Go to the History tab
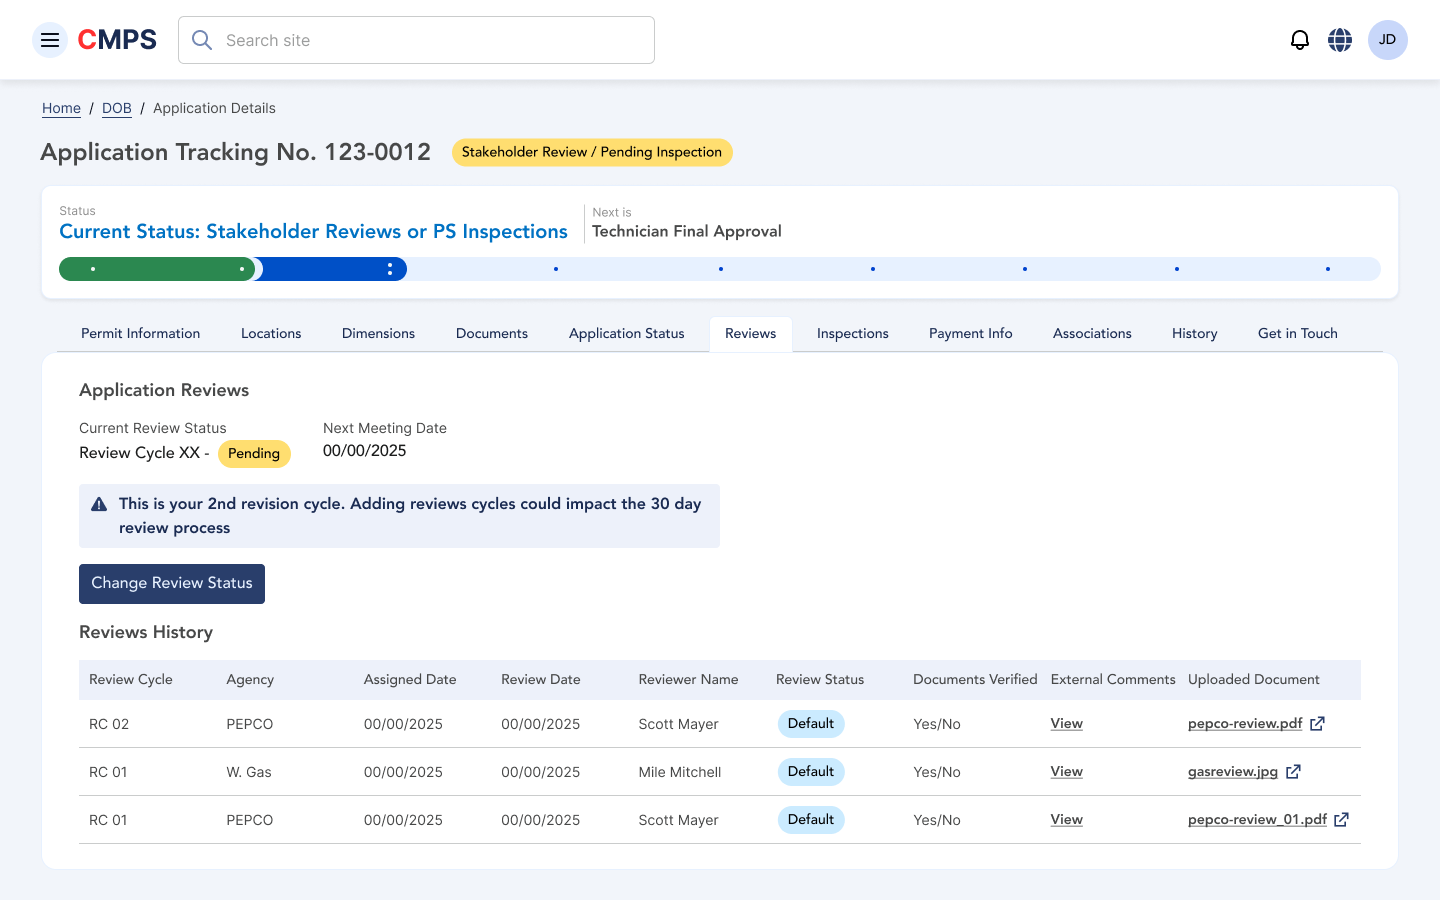Screen dimensions: 1440x900 1194,334
